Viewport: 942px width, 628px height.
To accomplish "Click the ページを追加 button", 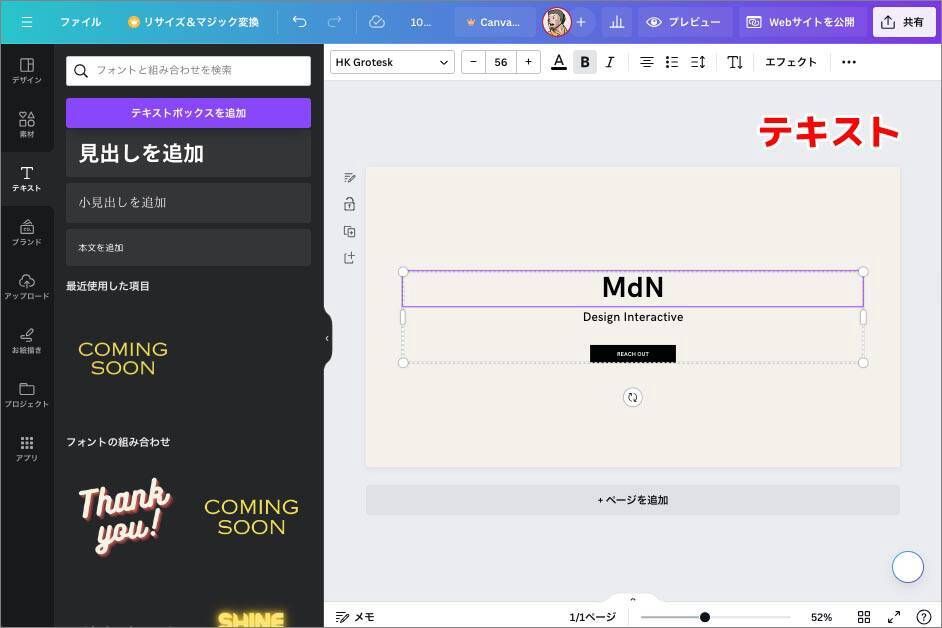I will 632,500.
